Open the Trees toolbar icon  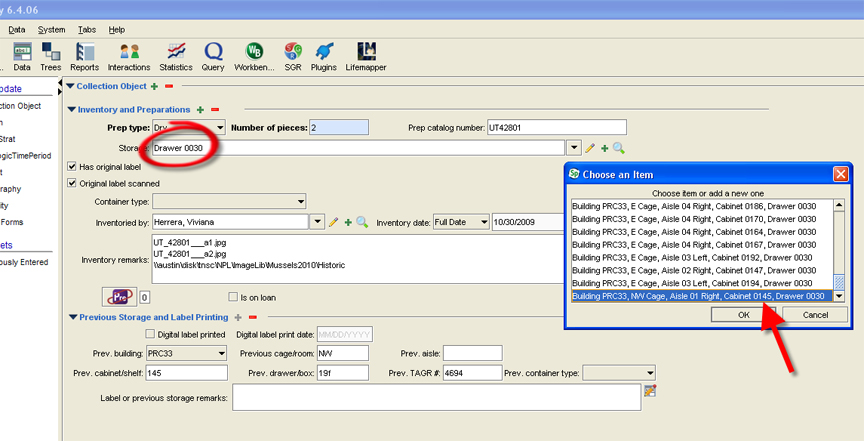pos(51,55)
